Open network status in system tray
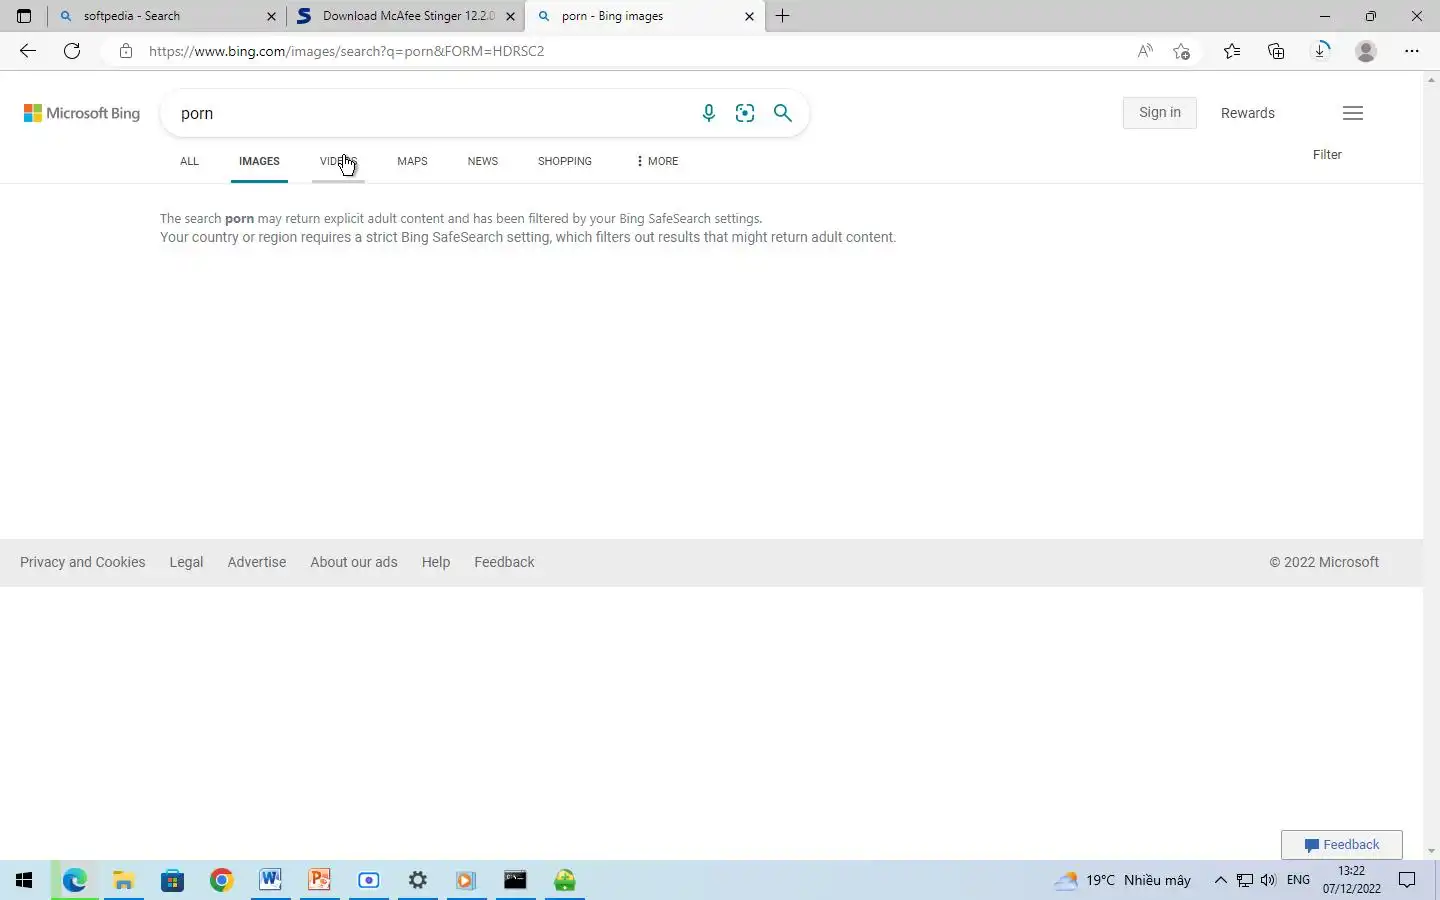The height and width of the screenshot is (900, 1440). click(1245, 880)
